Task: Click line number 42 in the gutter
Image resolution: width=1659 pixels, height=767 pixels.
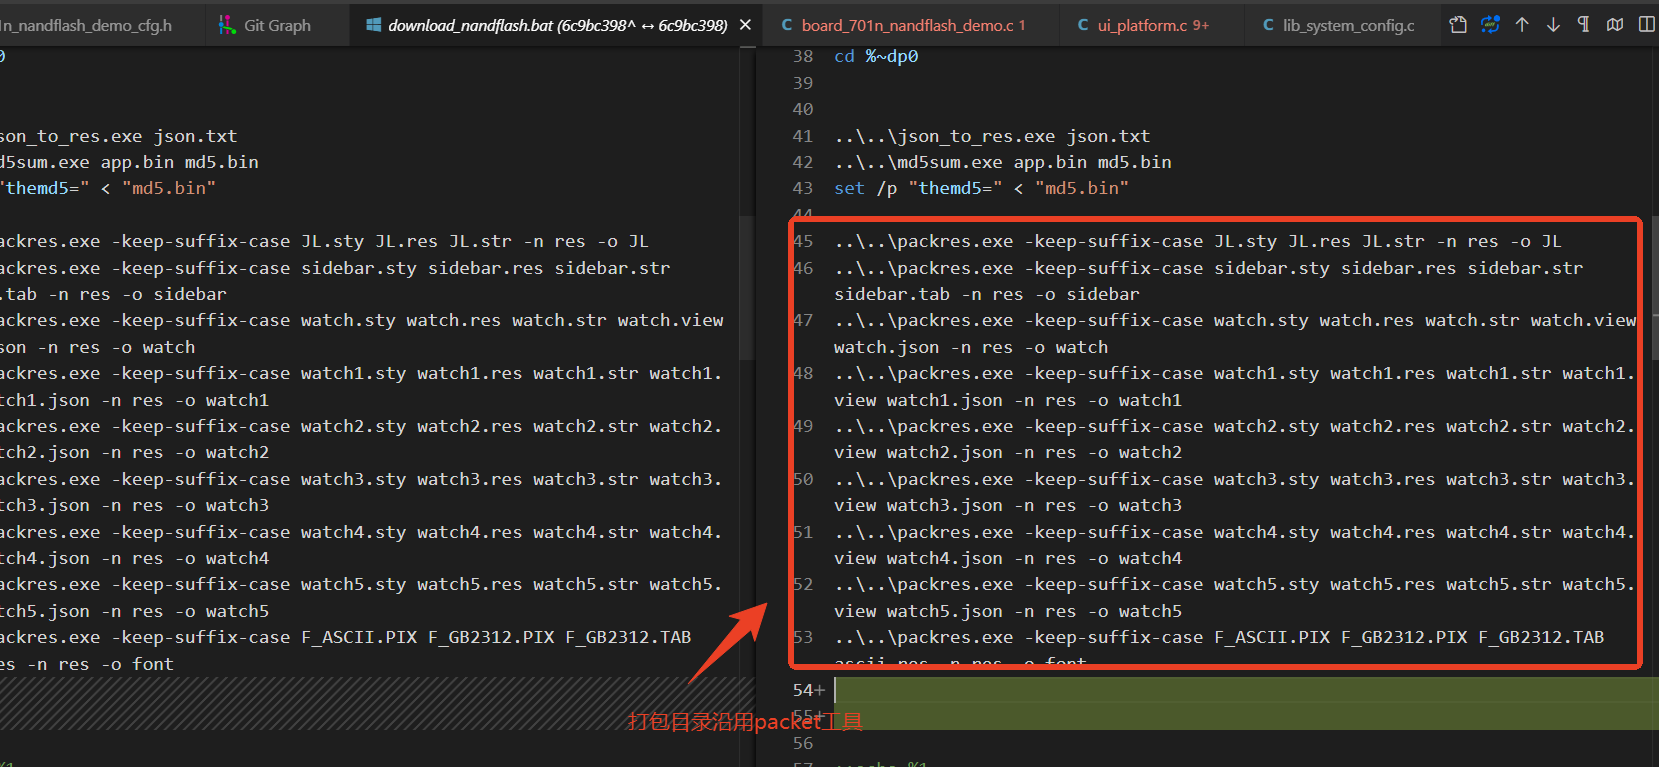Action: [x=803, y=162]
